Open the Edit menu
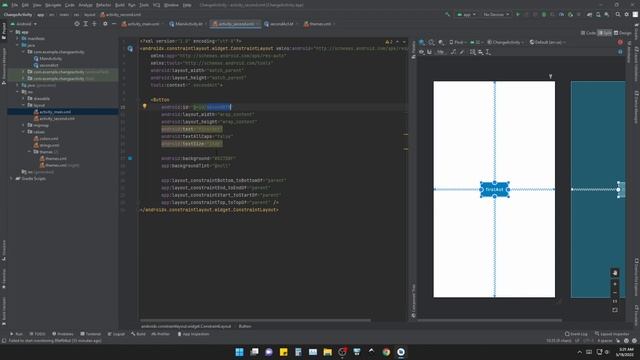 25,5
